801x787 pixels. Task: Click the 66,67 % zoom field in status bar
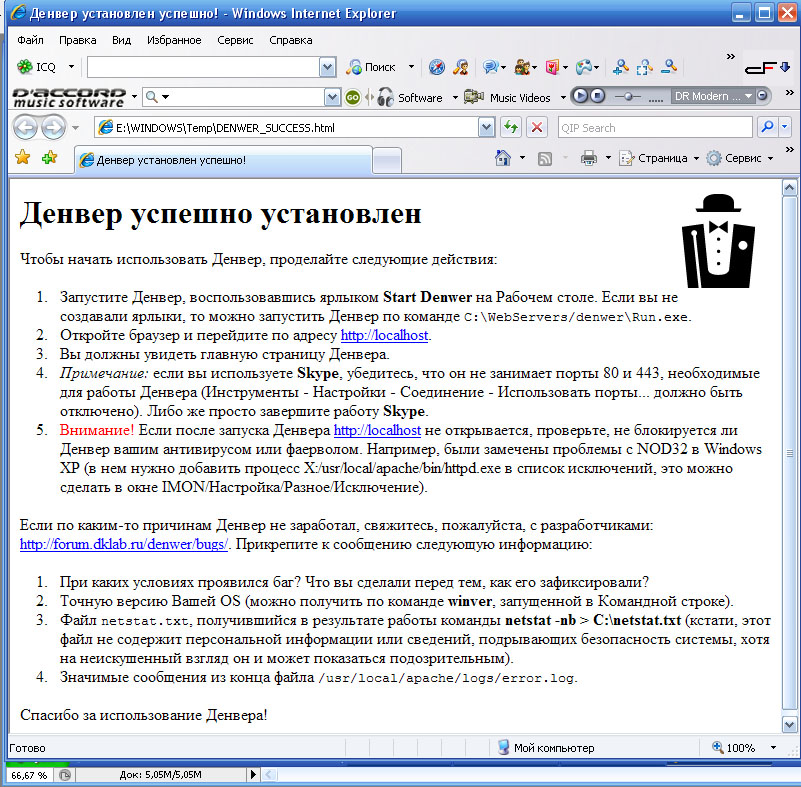(x=29, y=775)
